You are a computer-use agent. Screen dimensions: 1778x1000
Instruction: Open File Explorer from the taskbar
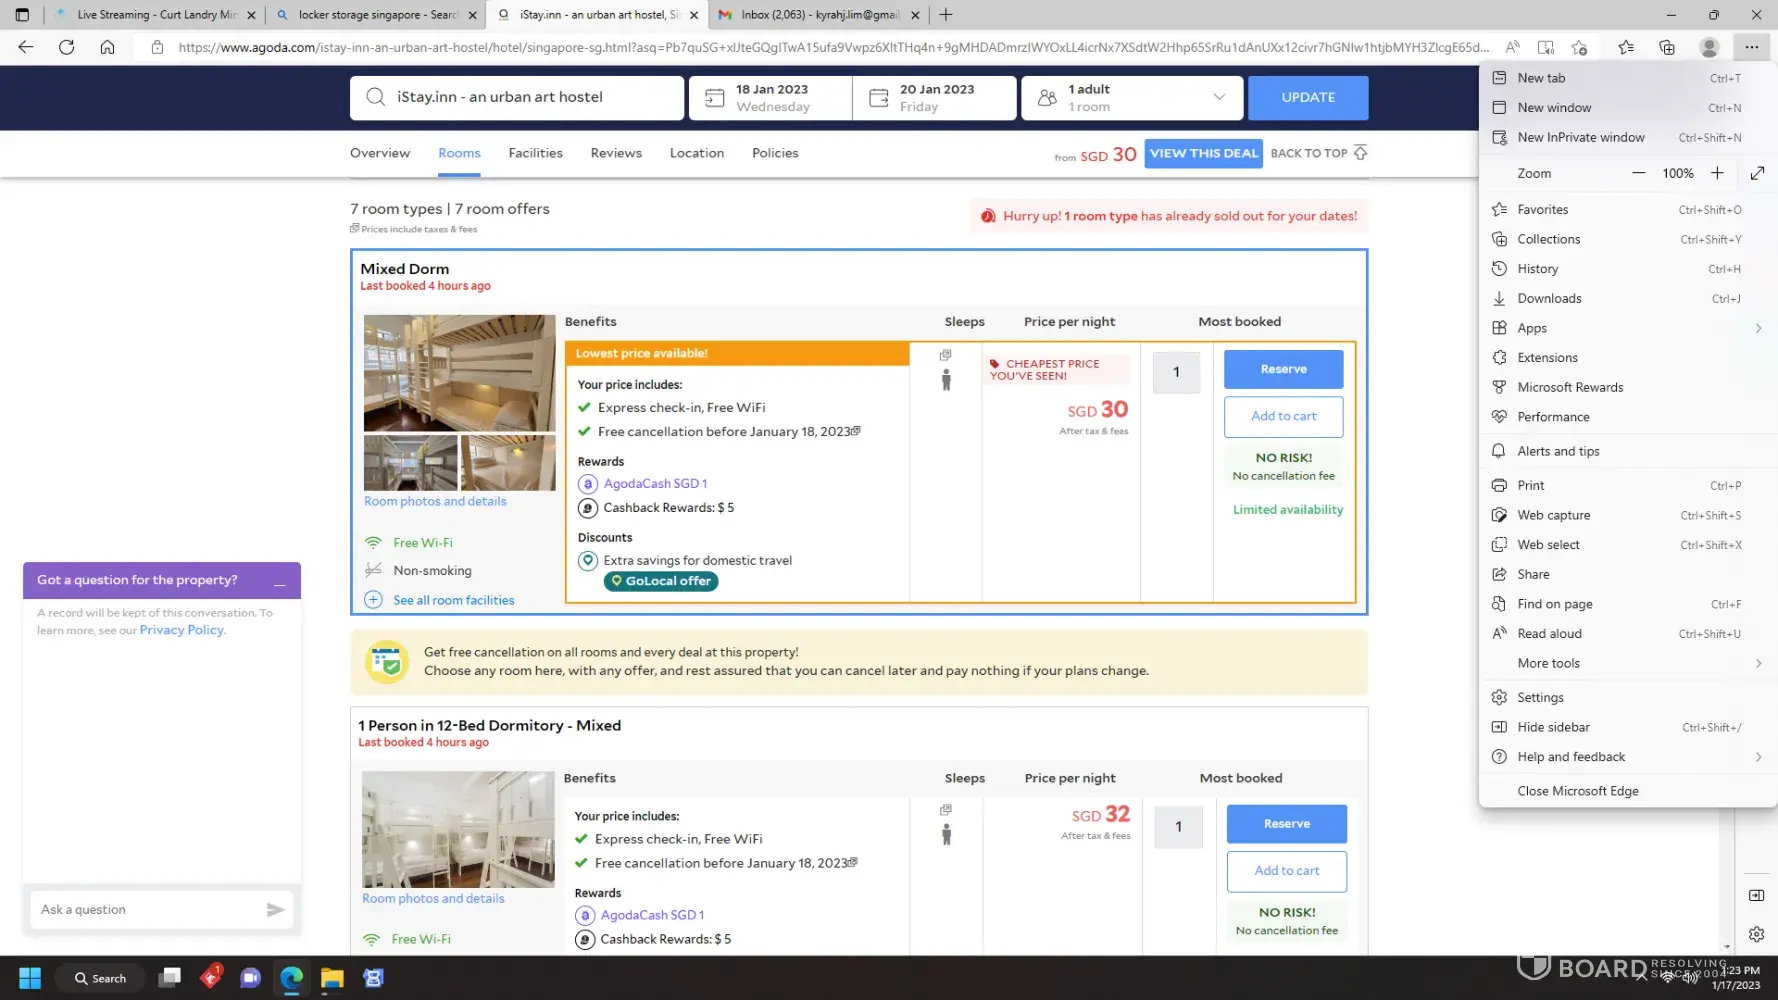(332, 978)
